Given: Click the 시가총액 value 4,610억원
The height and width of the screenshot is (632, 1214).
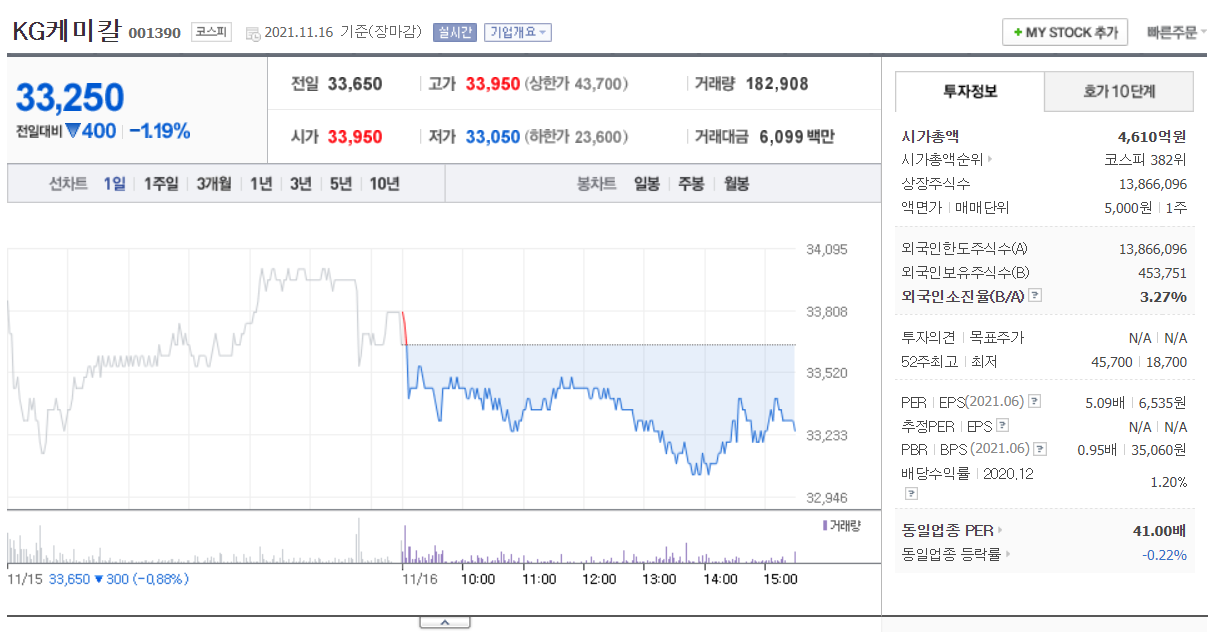Looking at the screenshot, I should click(x=1152, y=137).
